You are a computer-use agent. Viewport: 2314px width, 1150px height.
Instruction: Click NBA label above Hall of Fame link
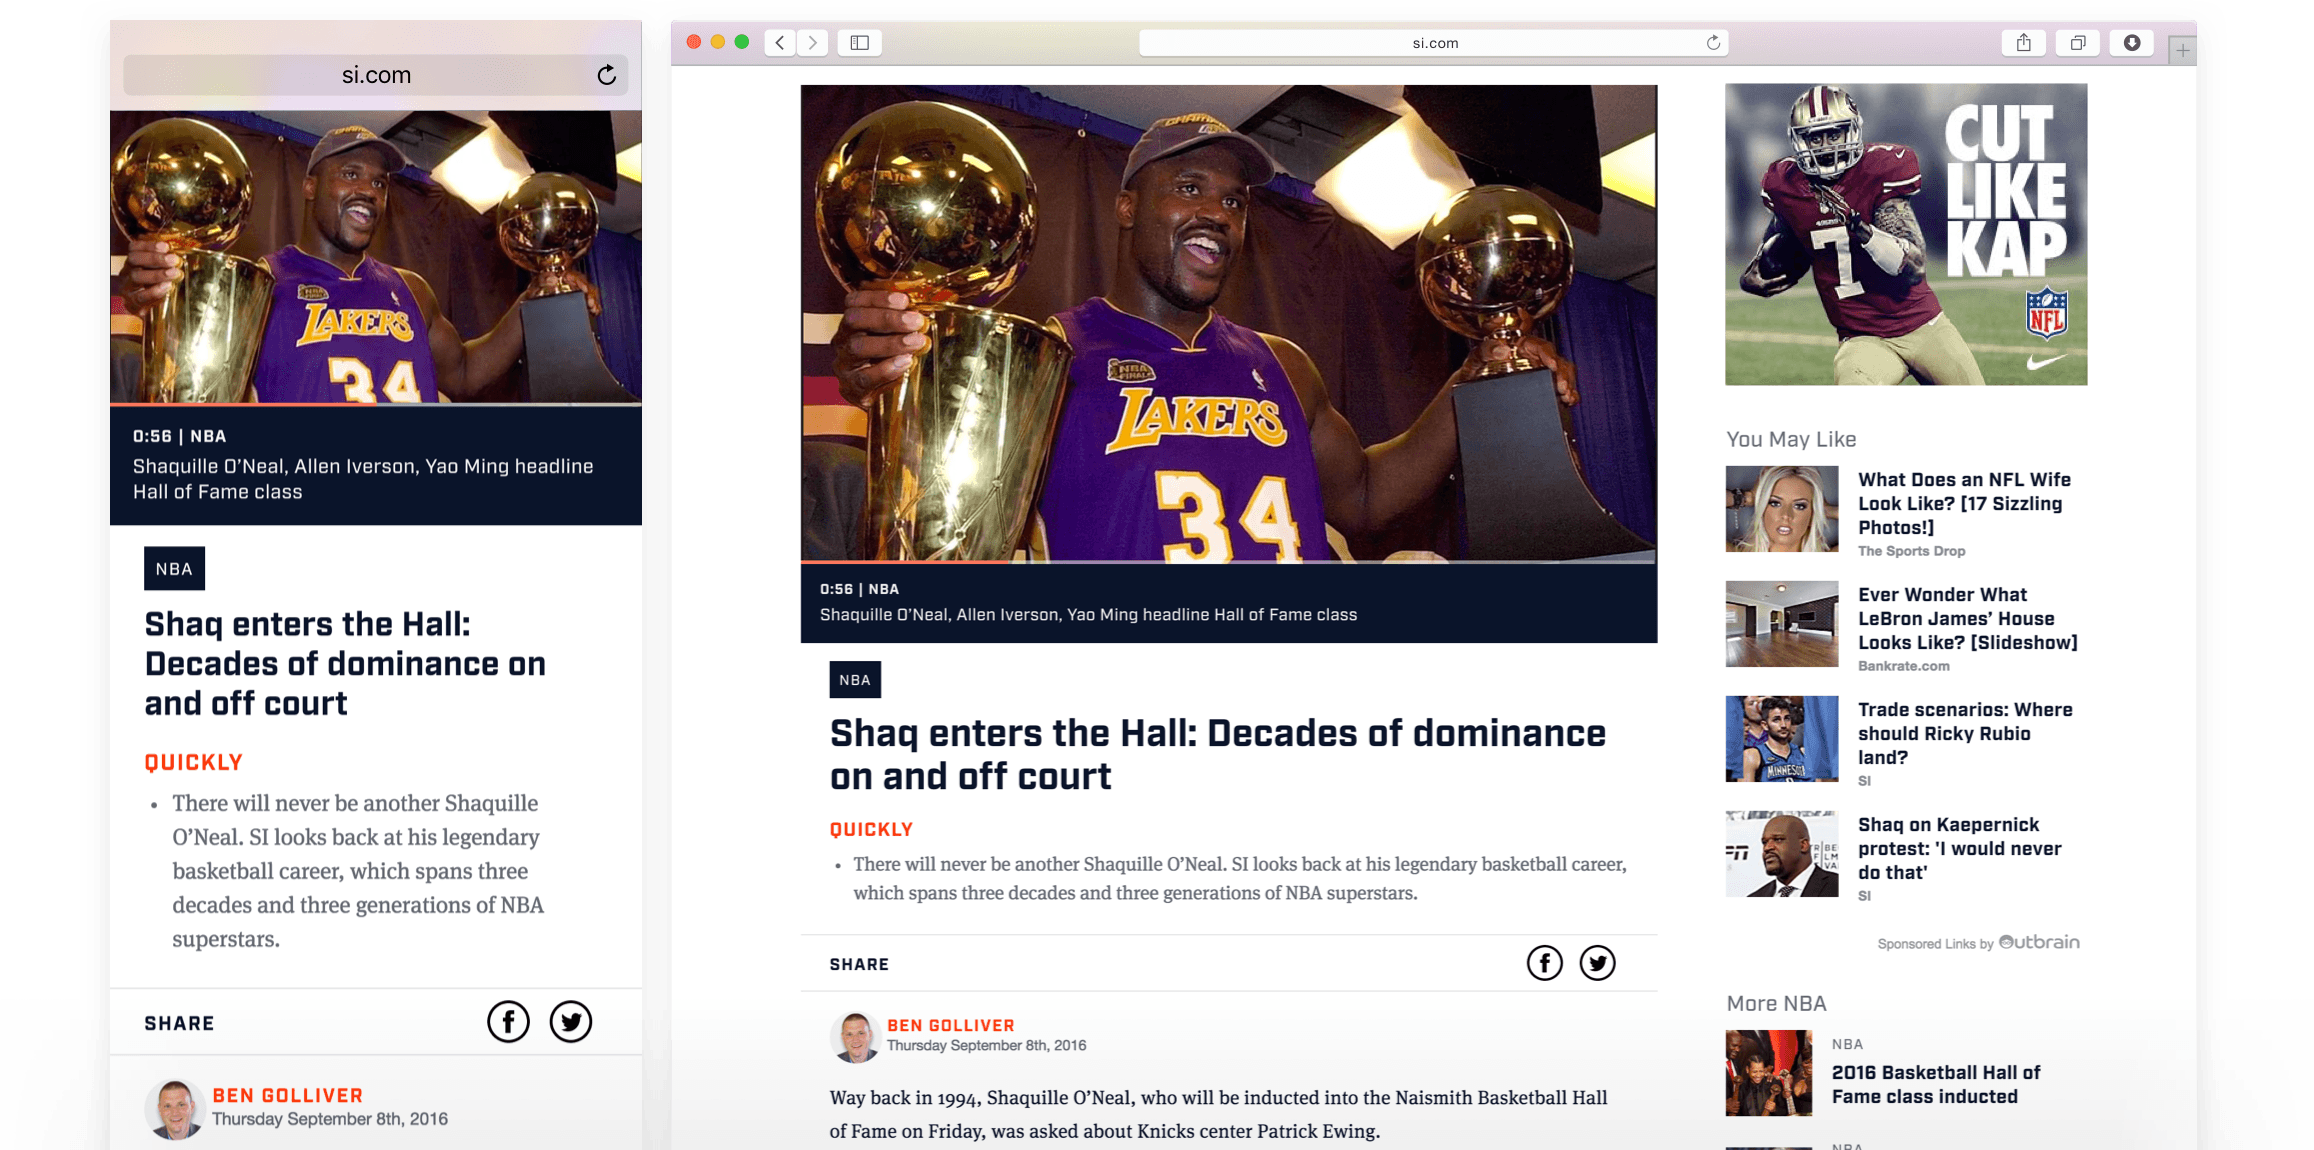1847,1044
